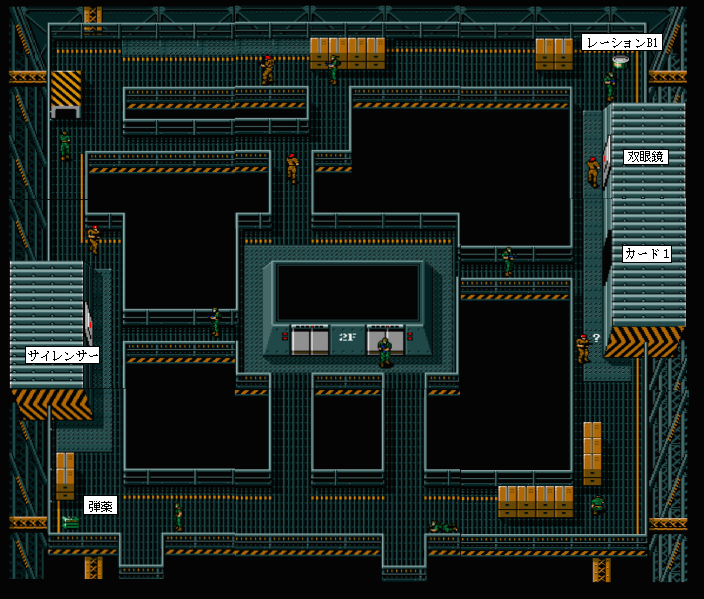This screenshot has width=704, height=599.
Task: Click the red beret guard next to 双眼鏡
Action: pos(594,171)
